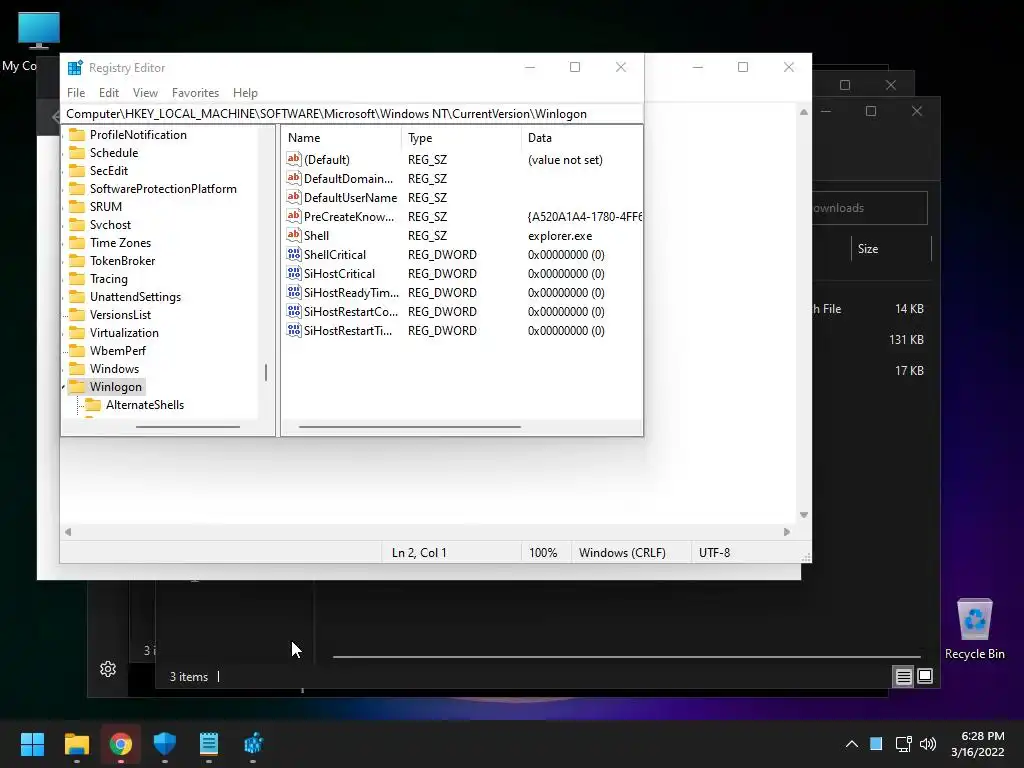Click the Registry Editor title bar icon

(75, 67)
